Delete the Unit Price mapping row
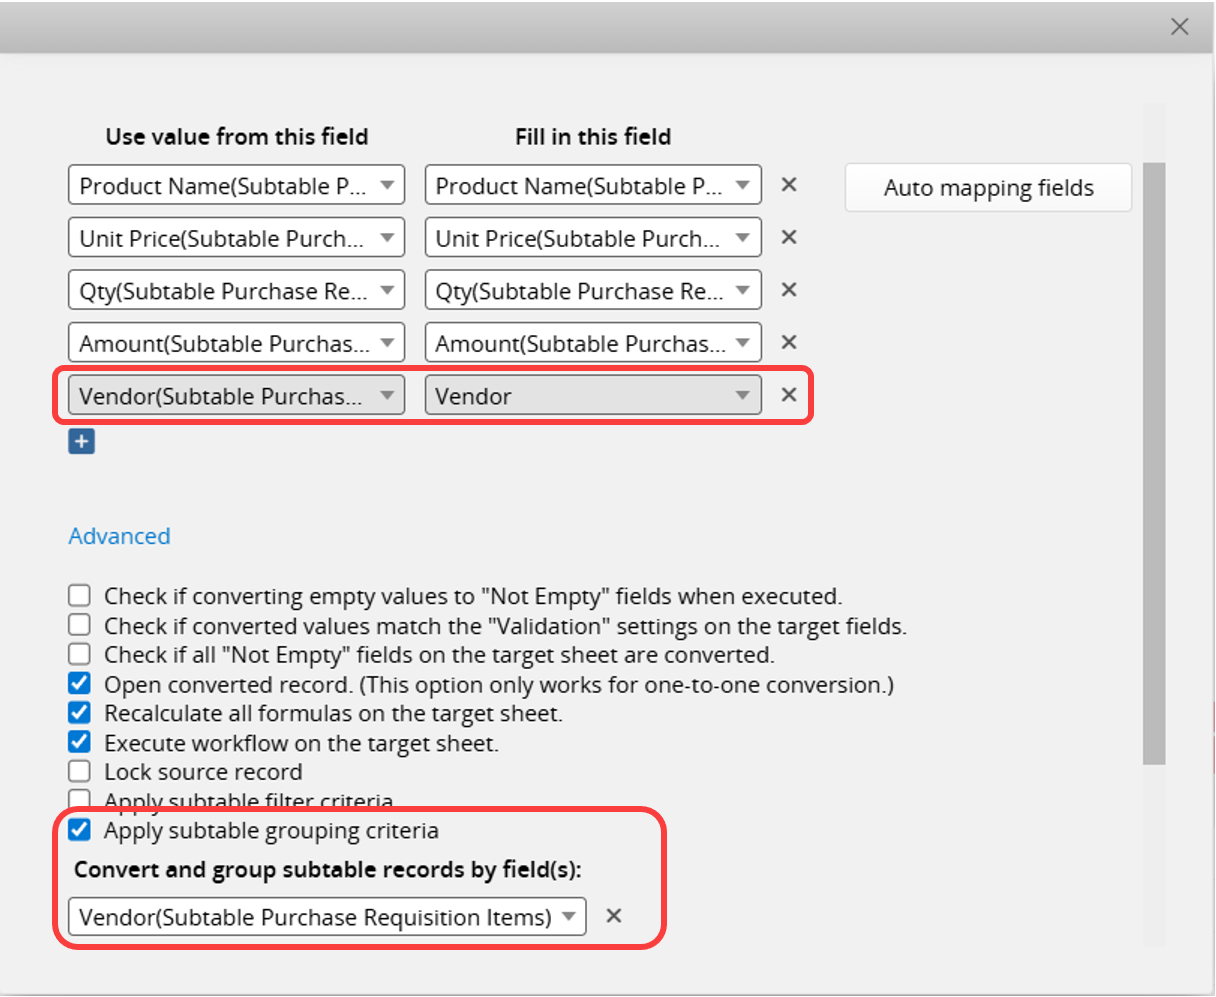 [x=789, y=237]
